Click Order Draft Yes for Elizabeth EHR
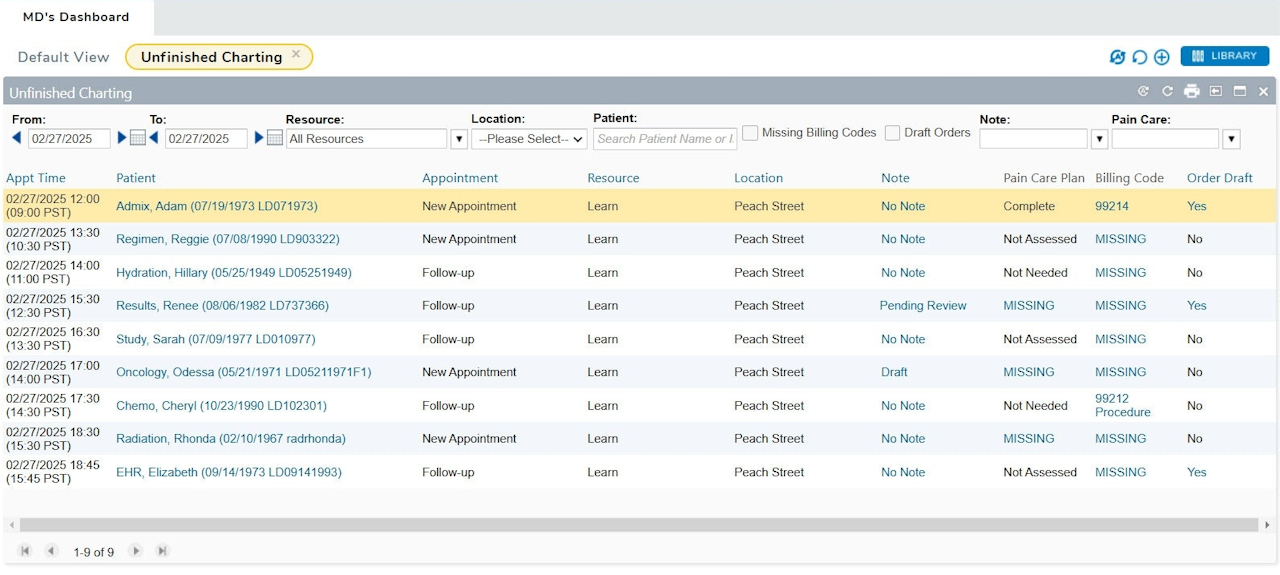1280x575 pixels. click(x=1197, y=472)
